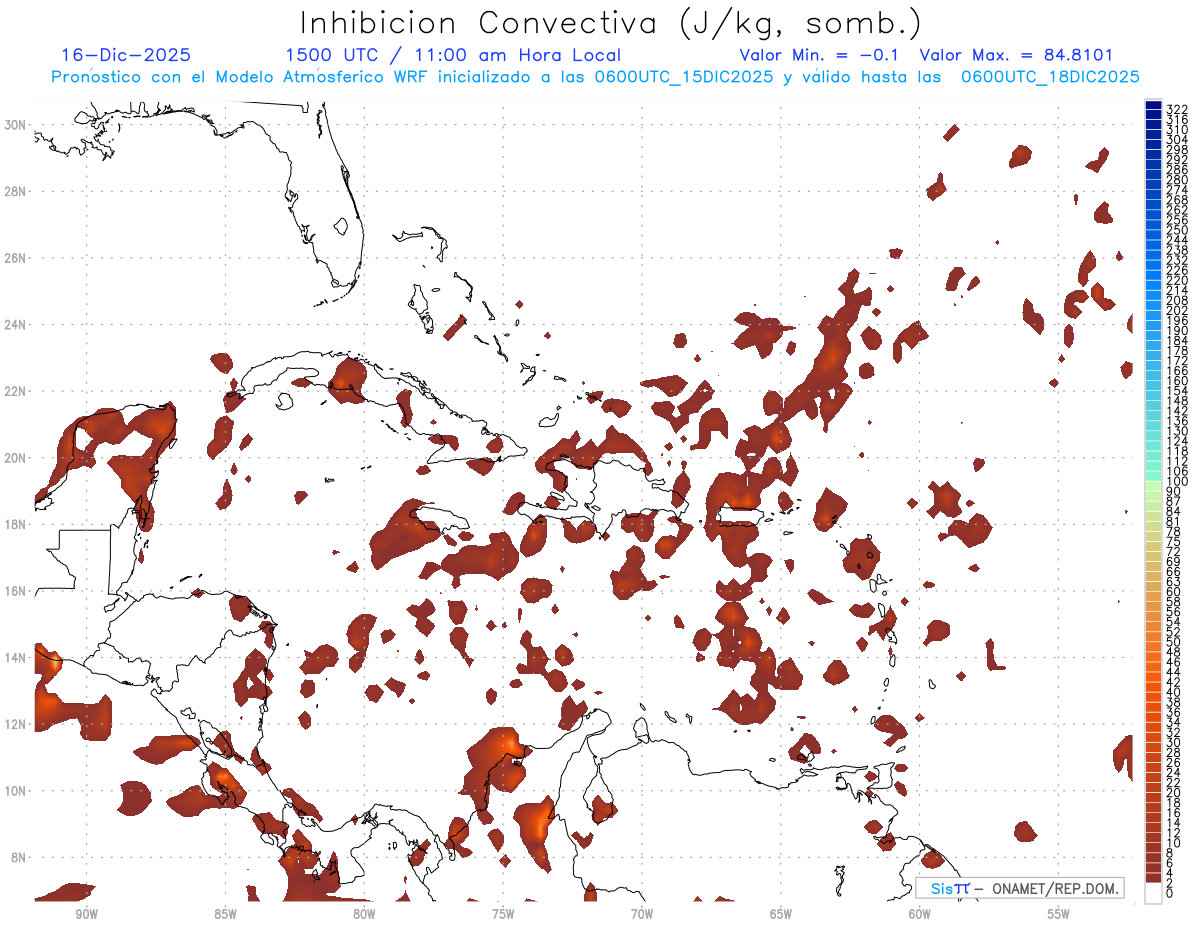Click the 12N latitude label
The image size is (1200, 927).
[x=17, y=724]
